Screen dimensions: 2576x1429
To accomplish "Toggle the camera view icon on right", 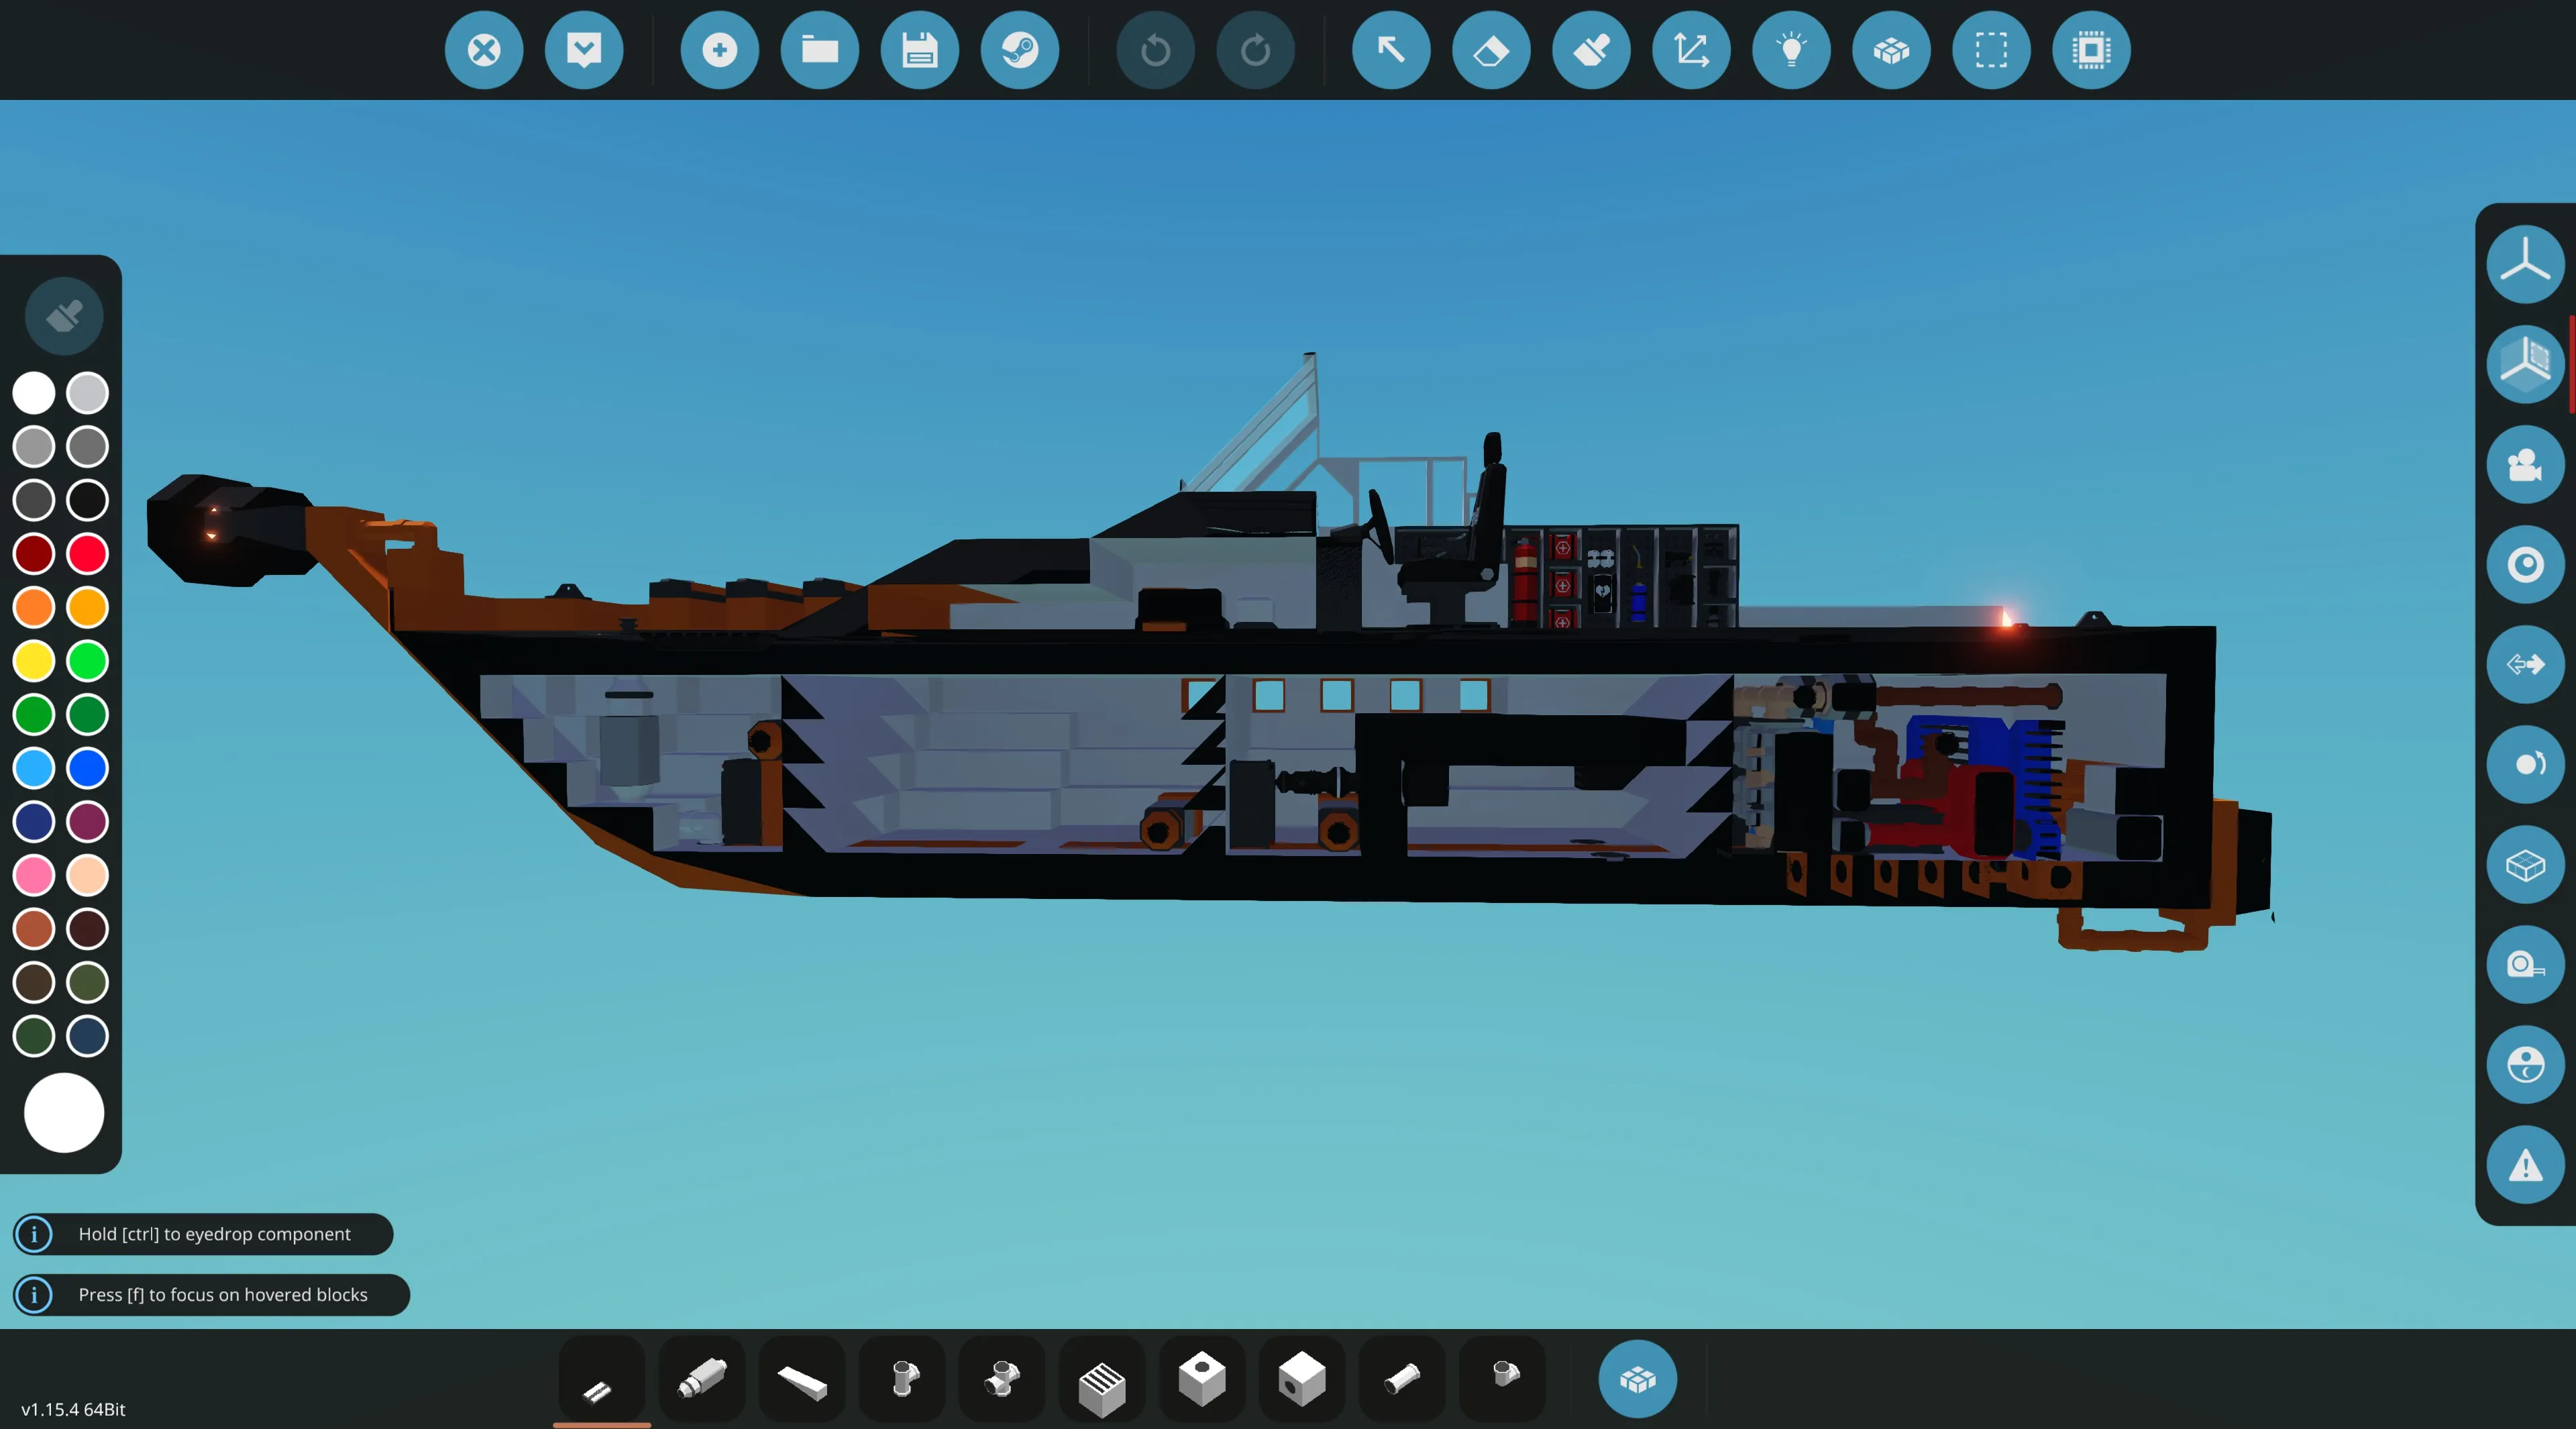I will click(x=2524, y=464).
